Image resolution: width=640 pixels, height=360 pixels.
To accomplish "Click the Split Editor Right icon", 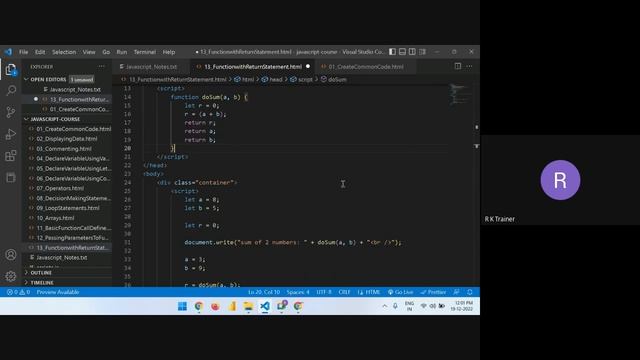I will click(458, 67).
